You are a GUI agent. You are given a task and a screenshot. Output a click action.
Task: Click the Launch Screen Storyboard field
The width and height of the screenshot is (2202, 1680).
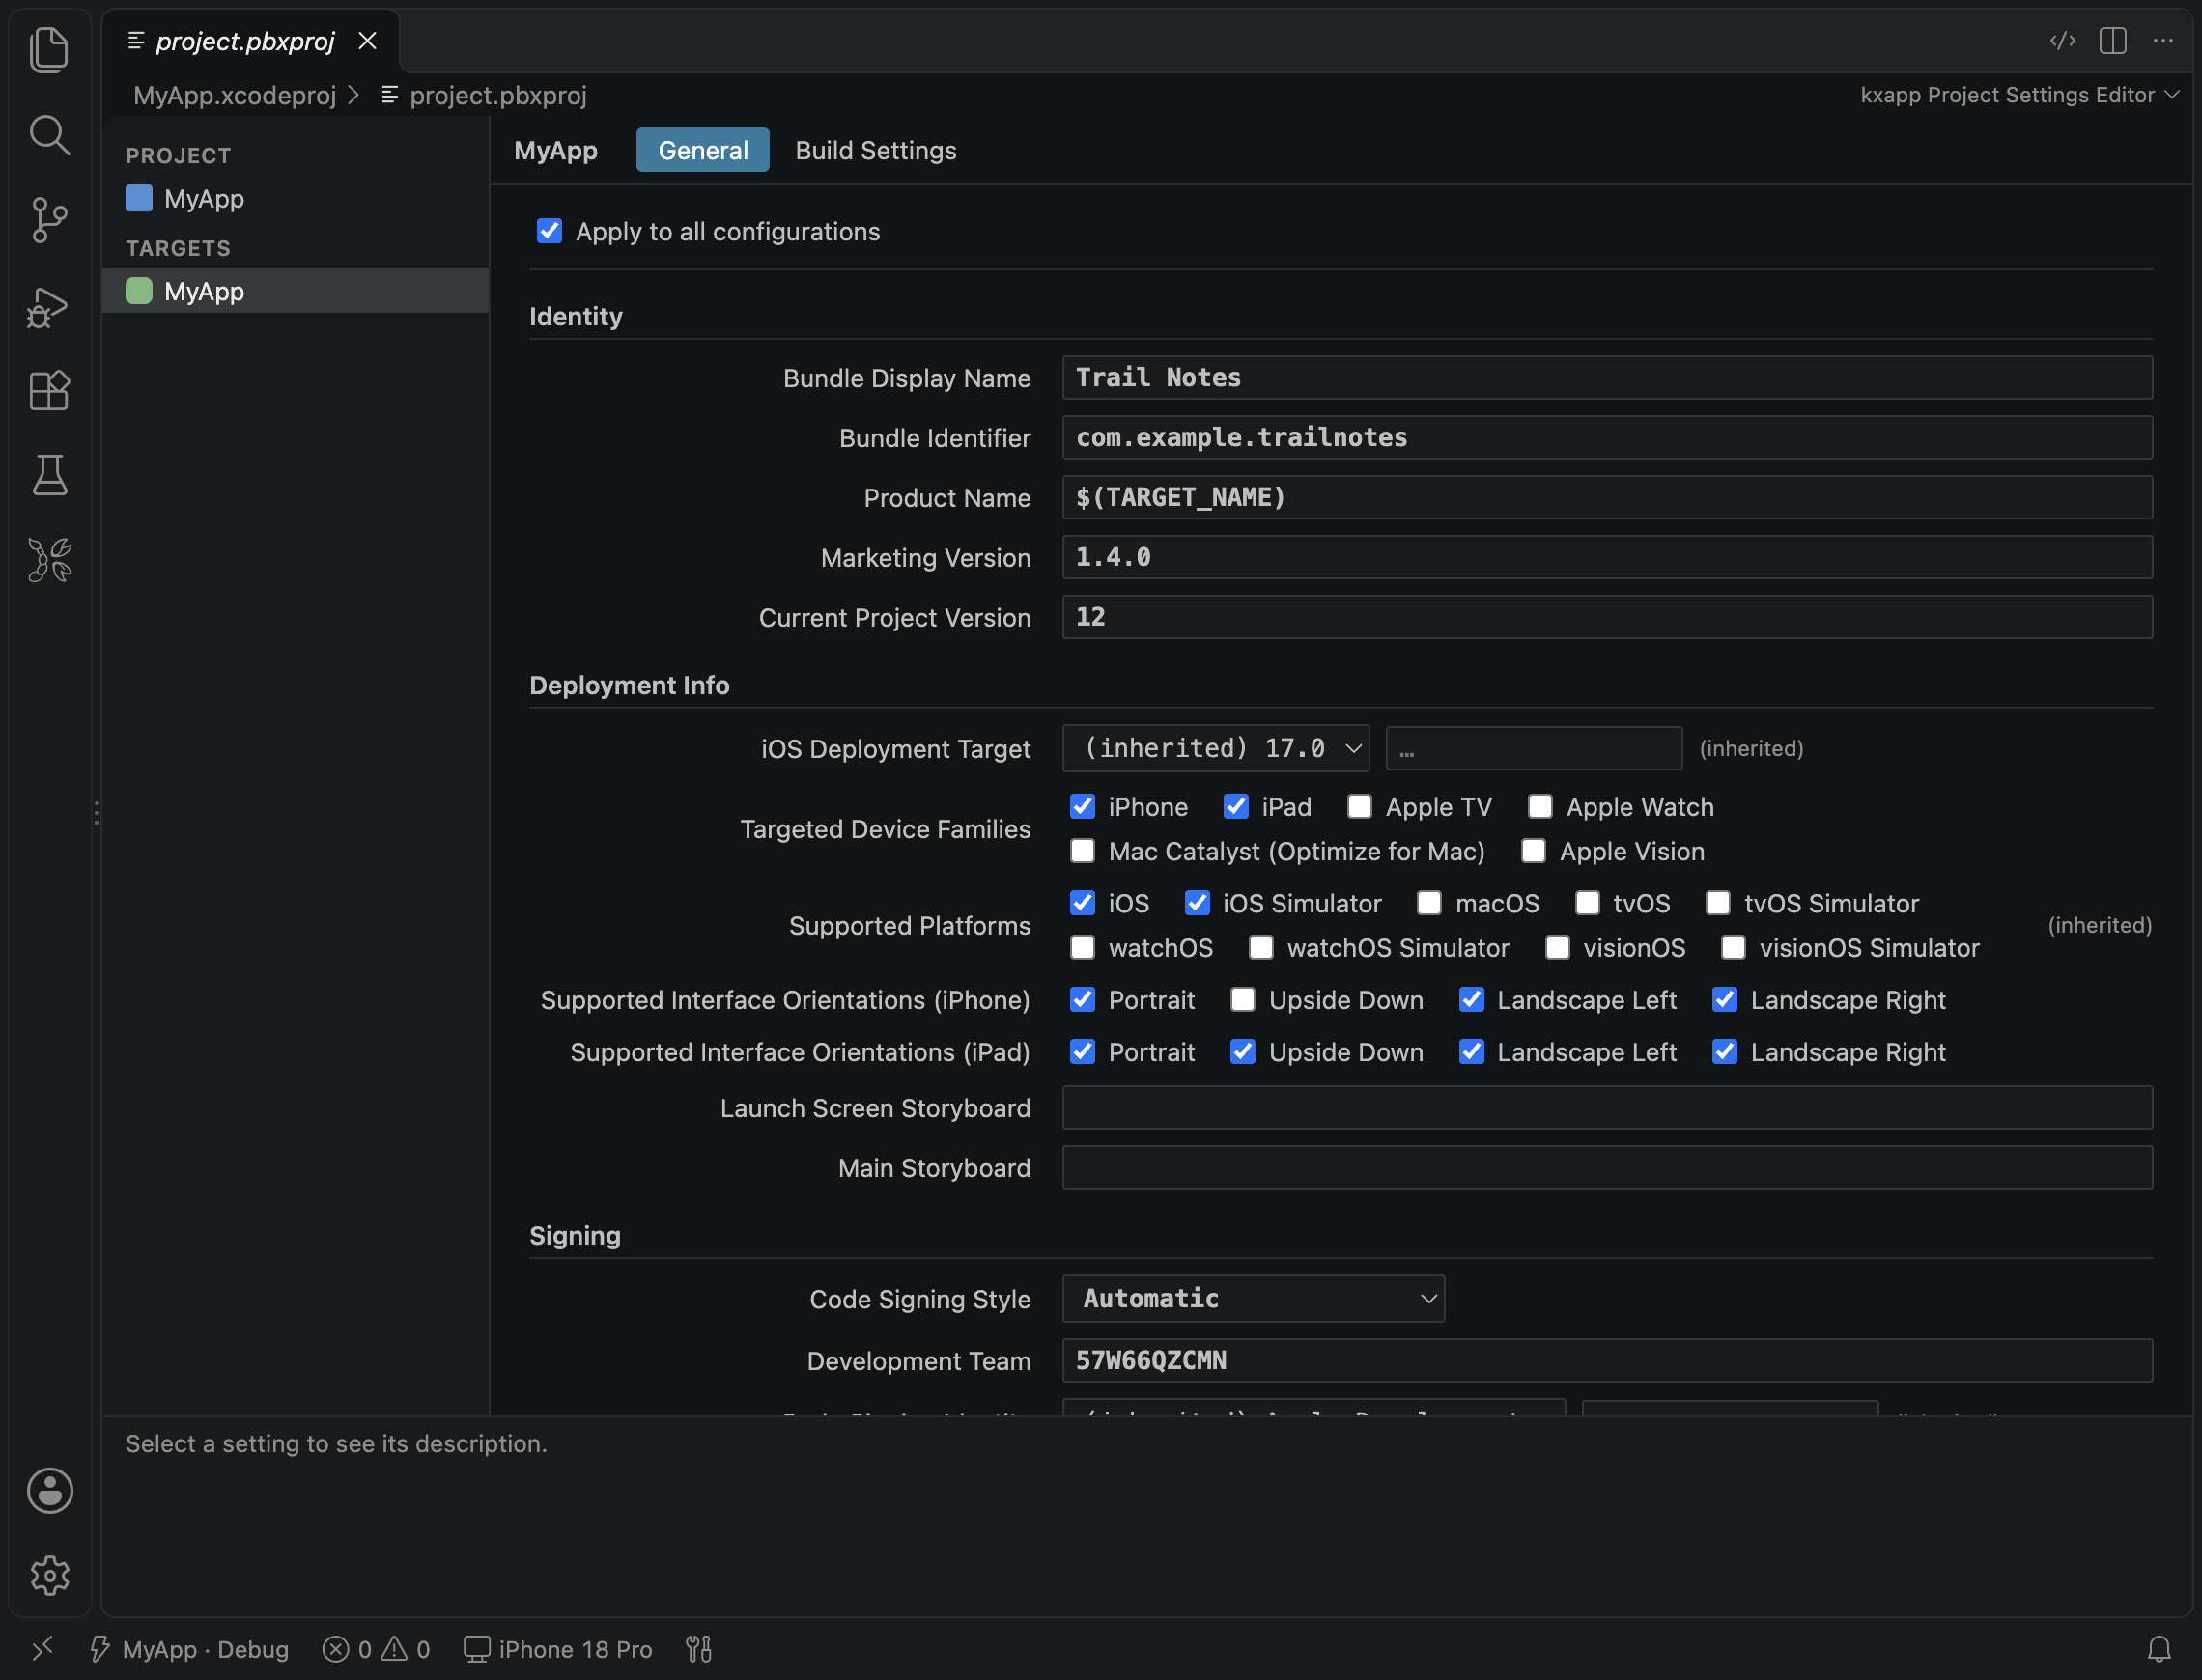click(1606, 1108)
